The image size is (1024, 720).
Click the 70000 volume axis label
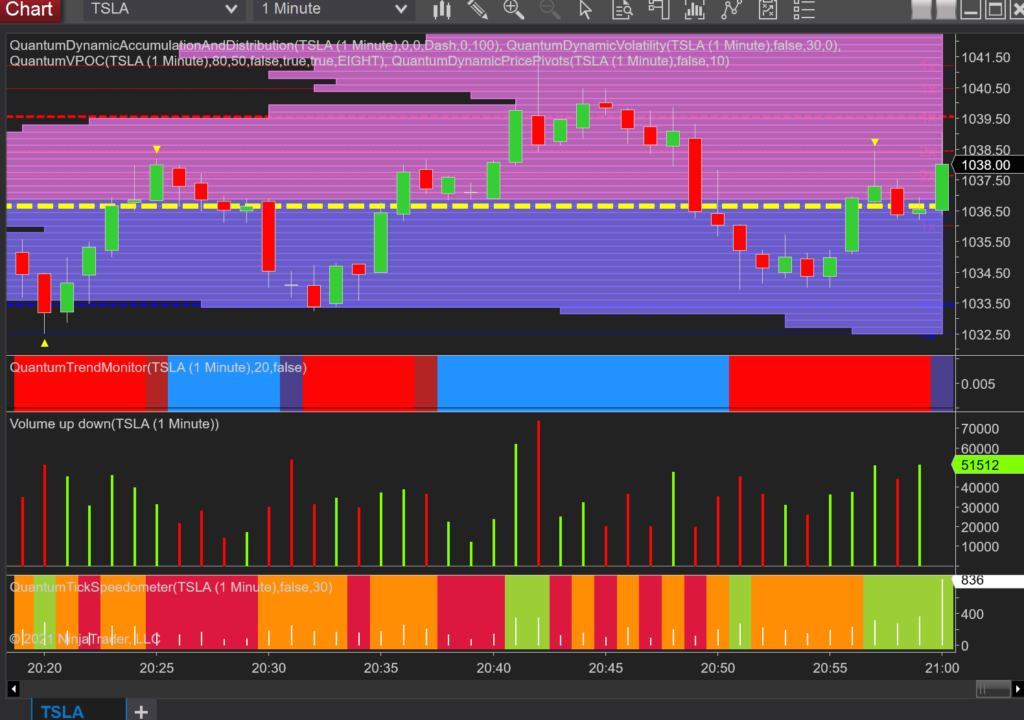pyautogui.click(x=980, y=429)
